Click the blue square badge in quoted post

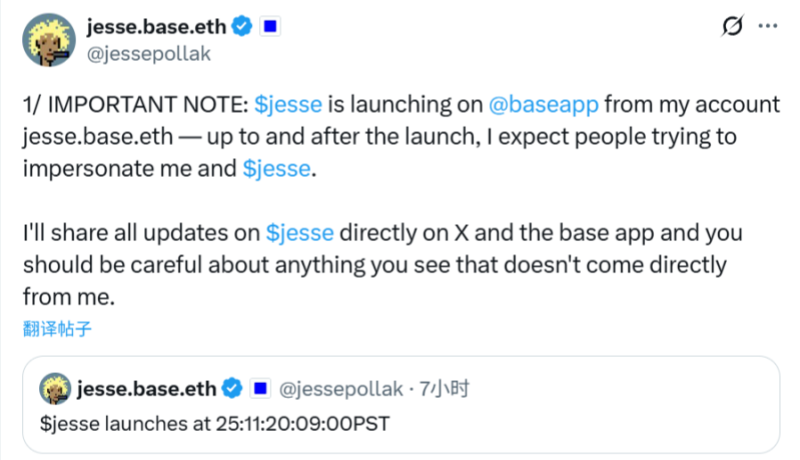coord(257,386)
